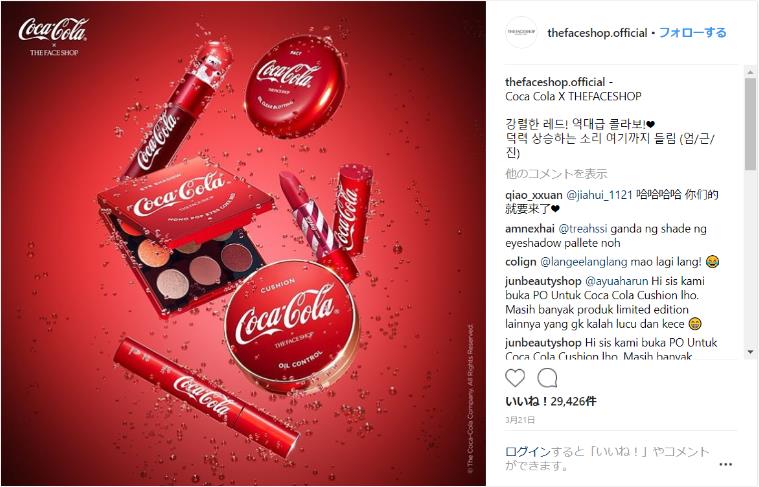The image size is (759, 487).
Task: Click scrollbar down arrow in comments
Action: tap(750, 352)
